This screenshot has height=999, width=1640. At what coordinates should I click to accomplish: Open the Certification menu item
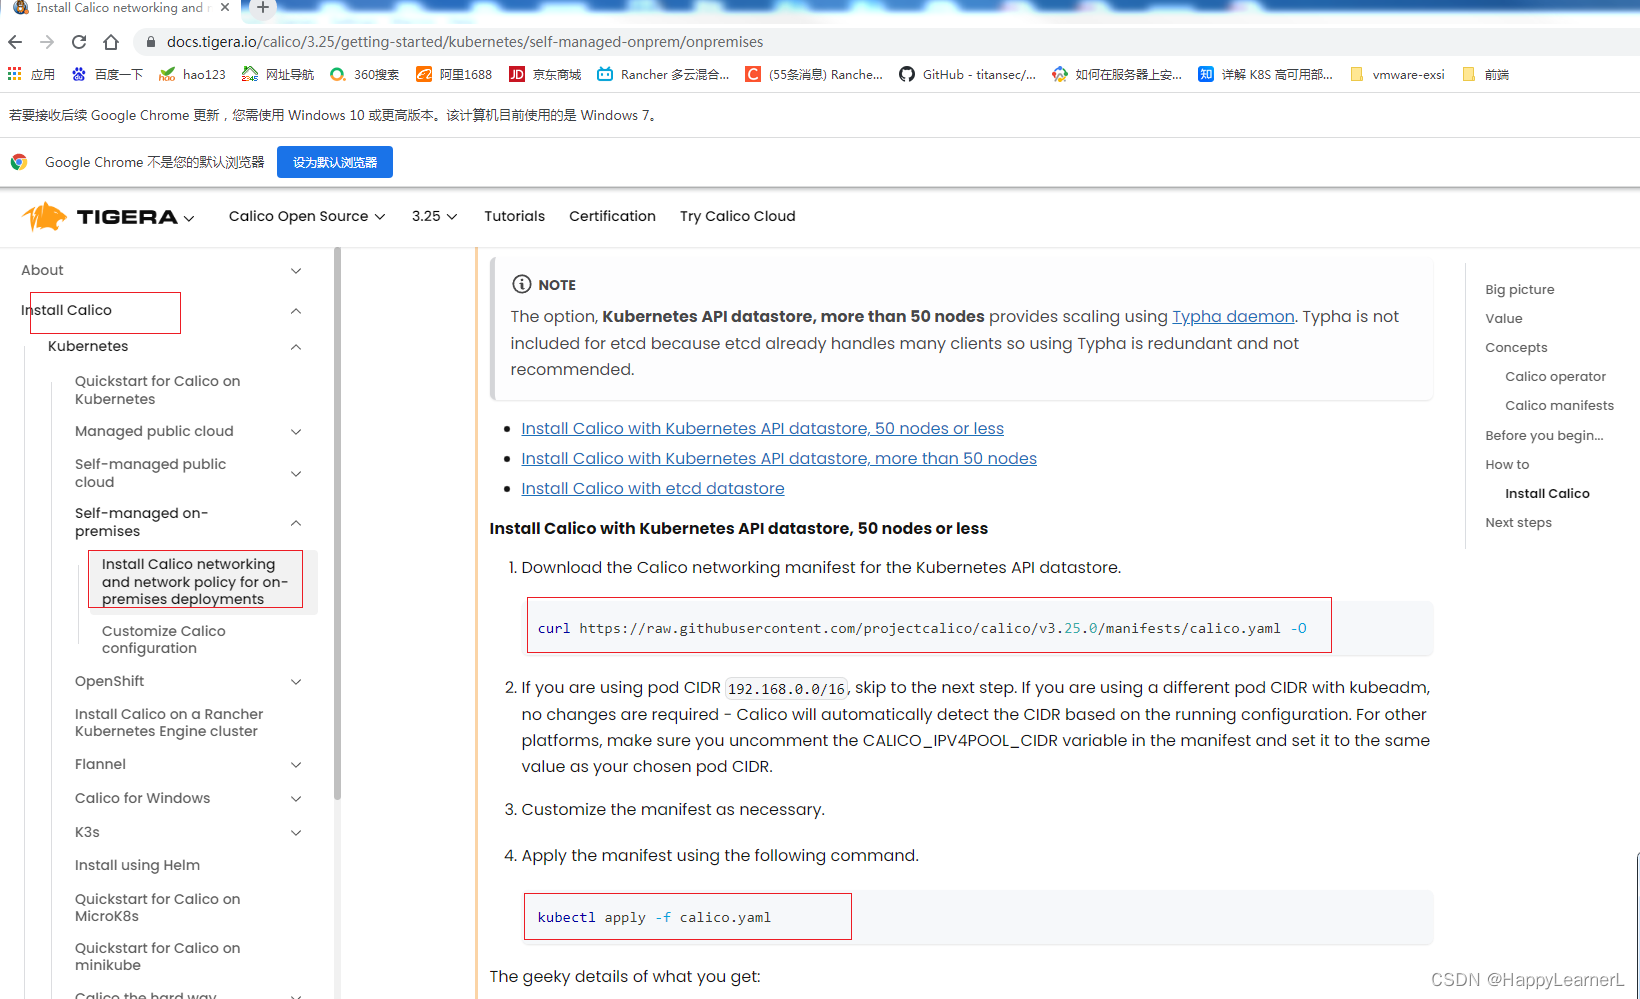(x=612, y=216)
